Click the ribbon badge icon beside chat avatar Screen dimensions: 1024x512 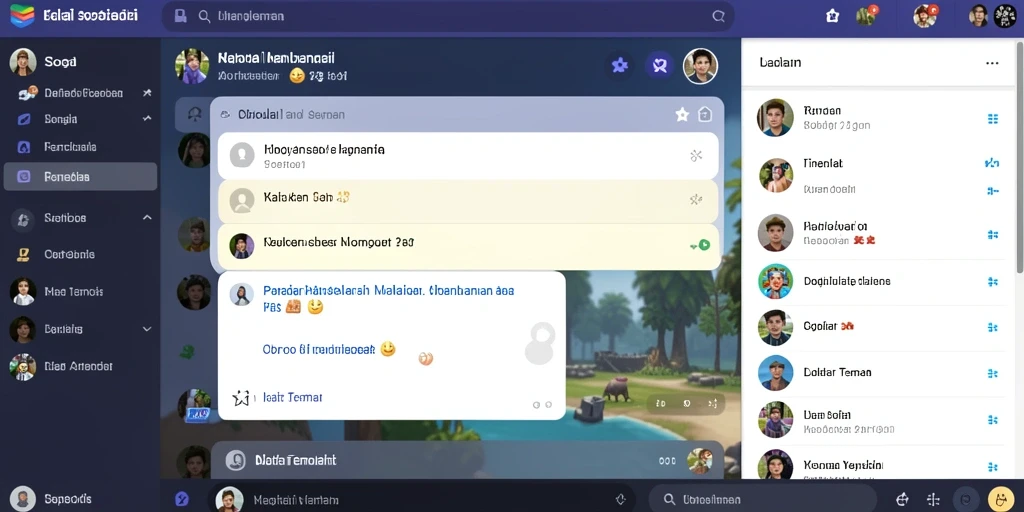point(659,65)
